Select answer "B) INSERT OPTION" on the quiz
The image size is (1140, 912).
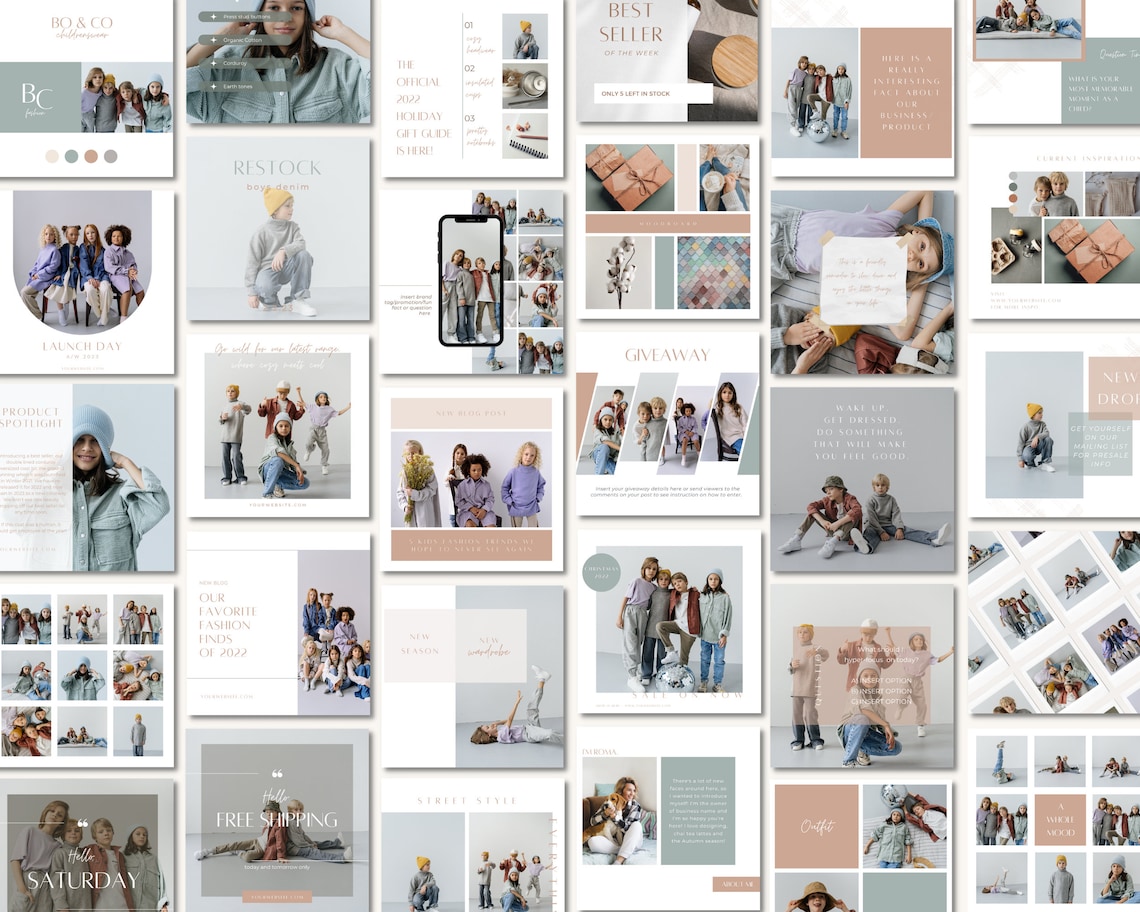(881, 691)
